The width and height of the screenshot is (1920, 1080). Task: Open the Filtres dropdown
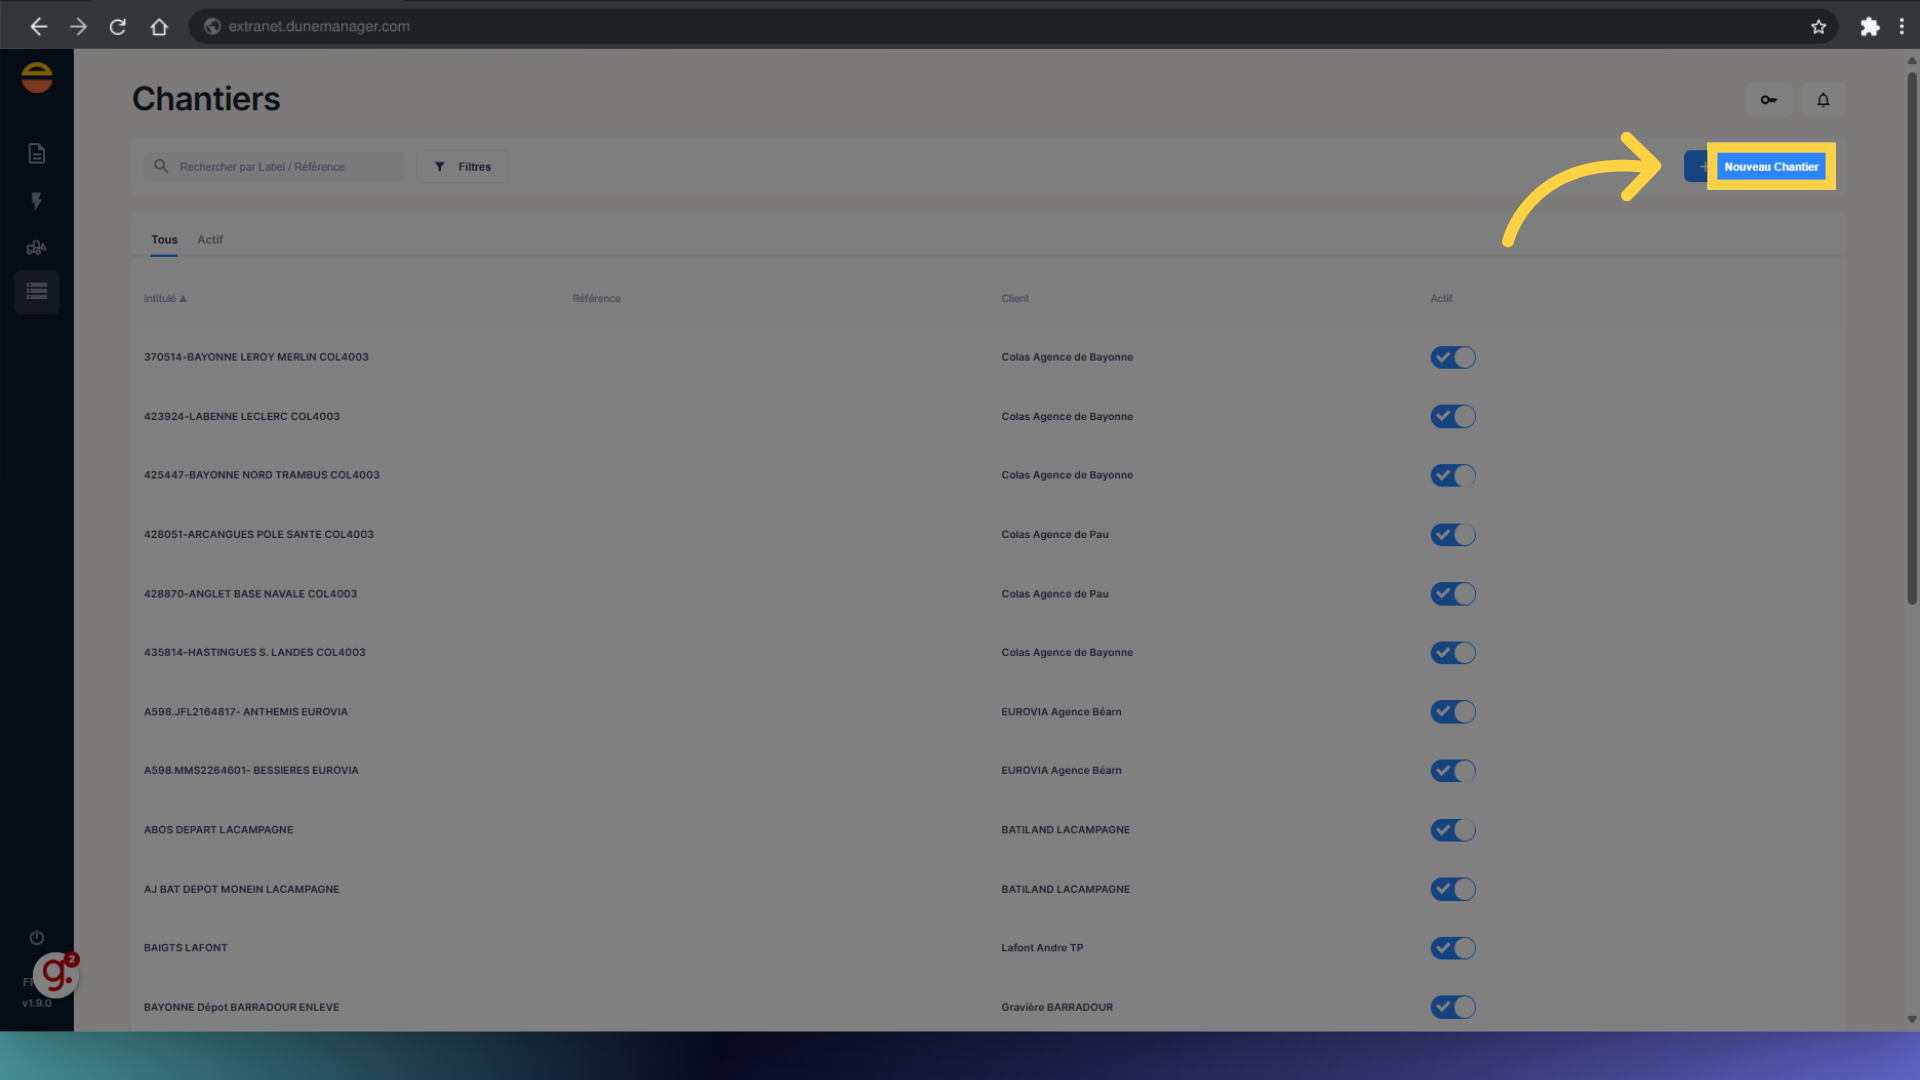coord(463,167)
